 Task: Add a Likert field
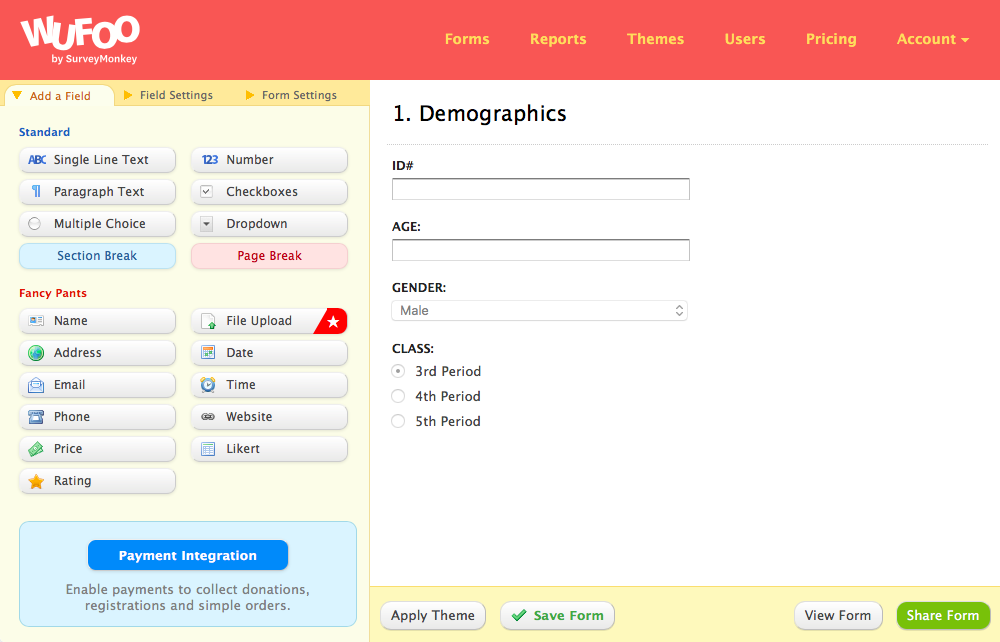(x=269, y=449)
